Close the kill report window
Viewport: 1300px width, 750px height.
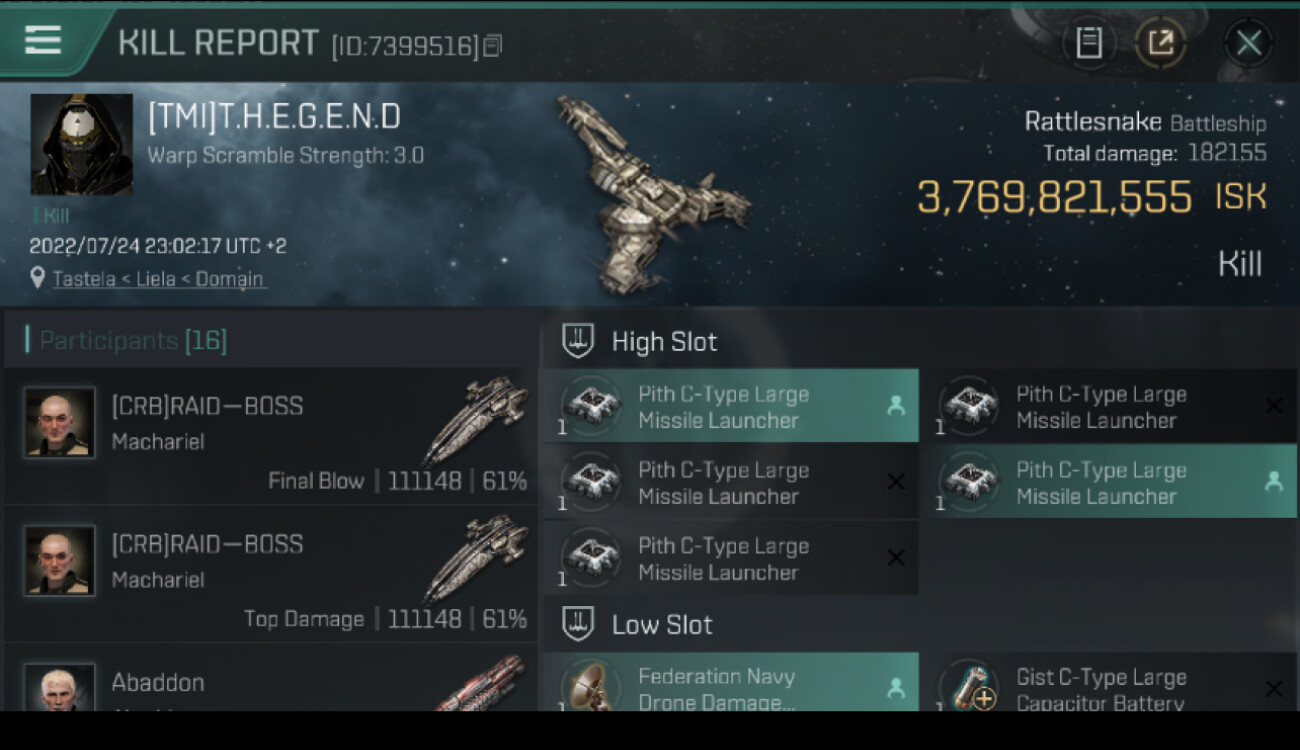coord(1248,43)
